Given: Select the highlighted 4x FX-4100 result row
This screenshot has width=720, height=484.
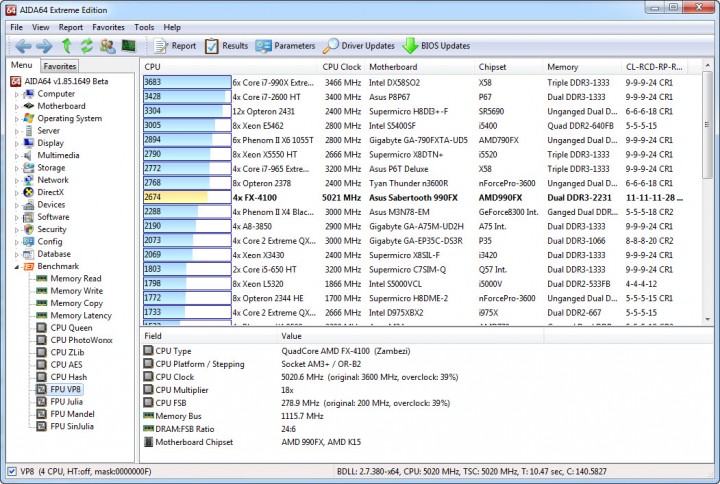Looking at the screenshot, I should [413, 197].
